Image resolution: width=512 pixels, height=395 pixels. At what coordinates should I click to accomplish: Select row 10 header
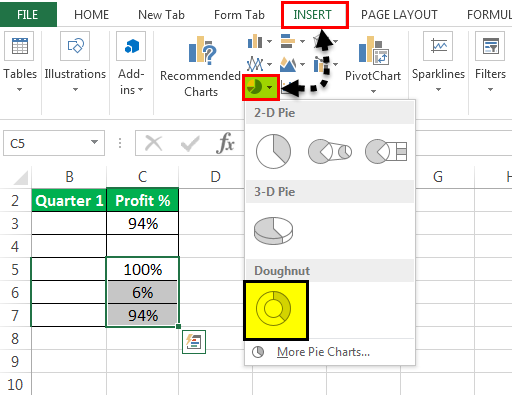pos(15,384)
